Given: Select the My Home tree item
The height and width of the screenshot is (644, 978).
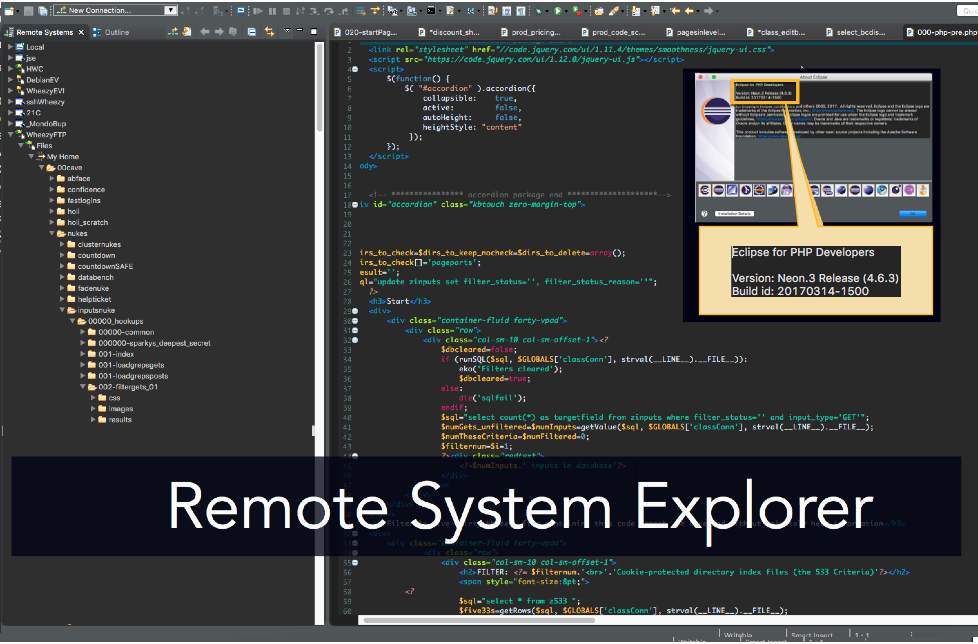Looking at the screenshot, I should pos(57,156).
